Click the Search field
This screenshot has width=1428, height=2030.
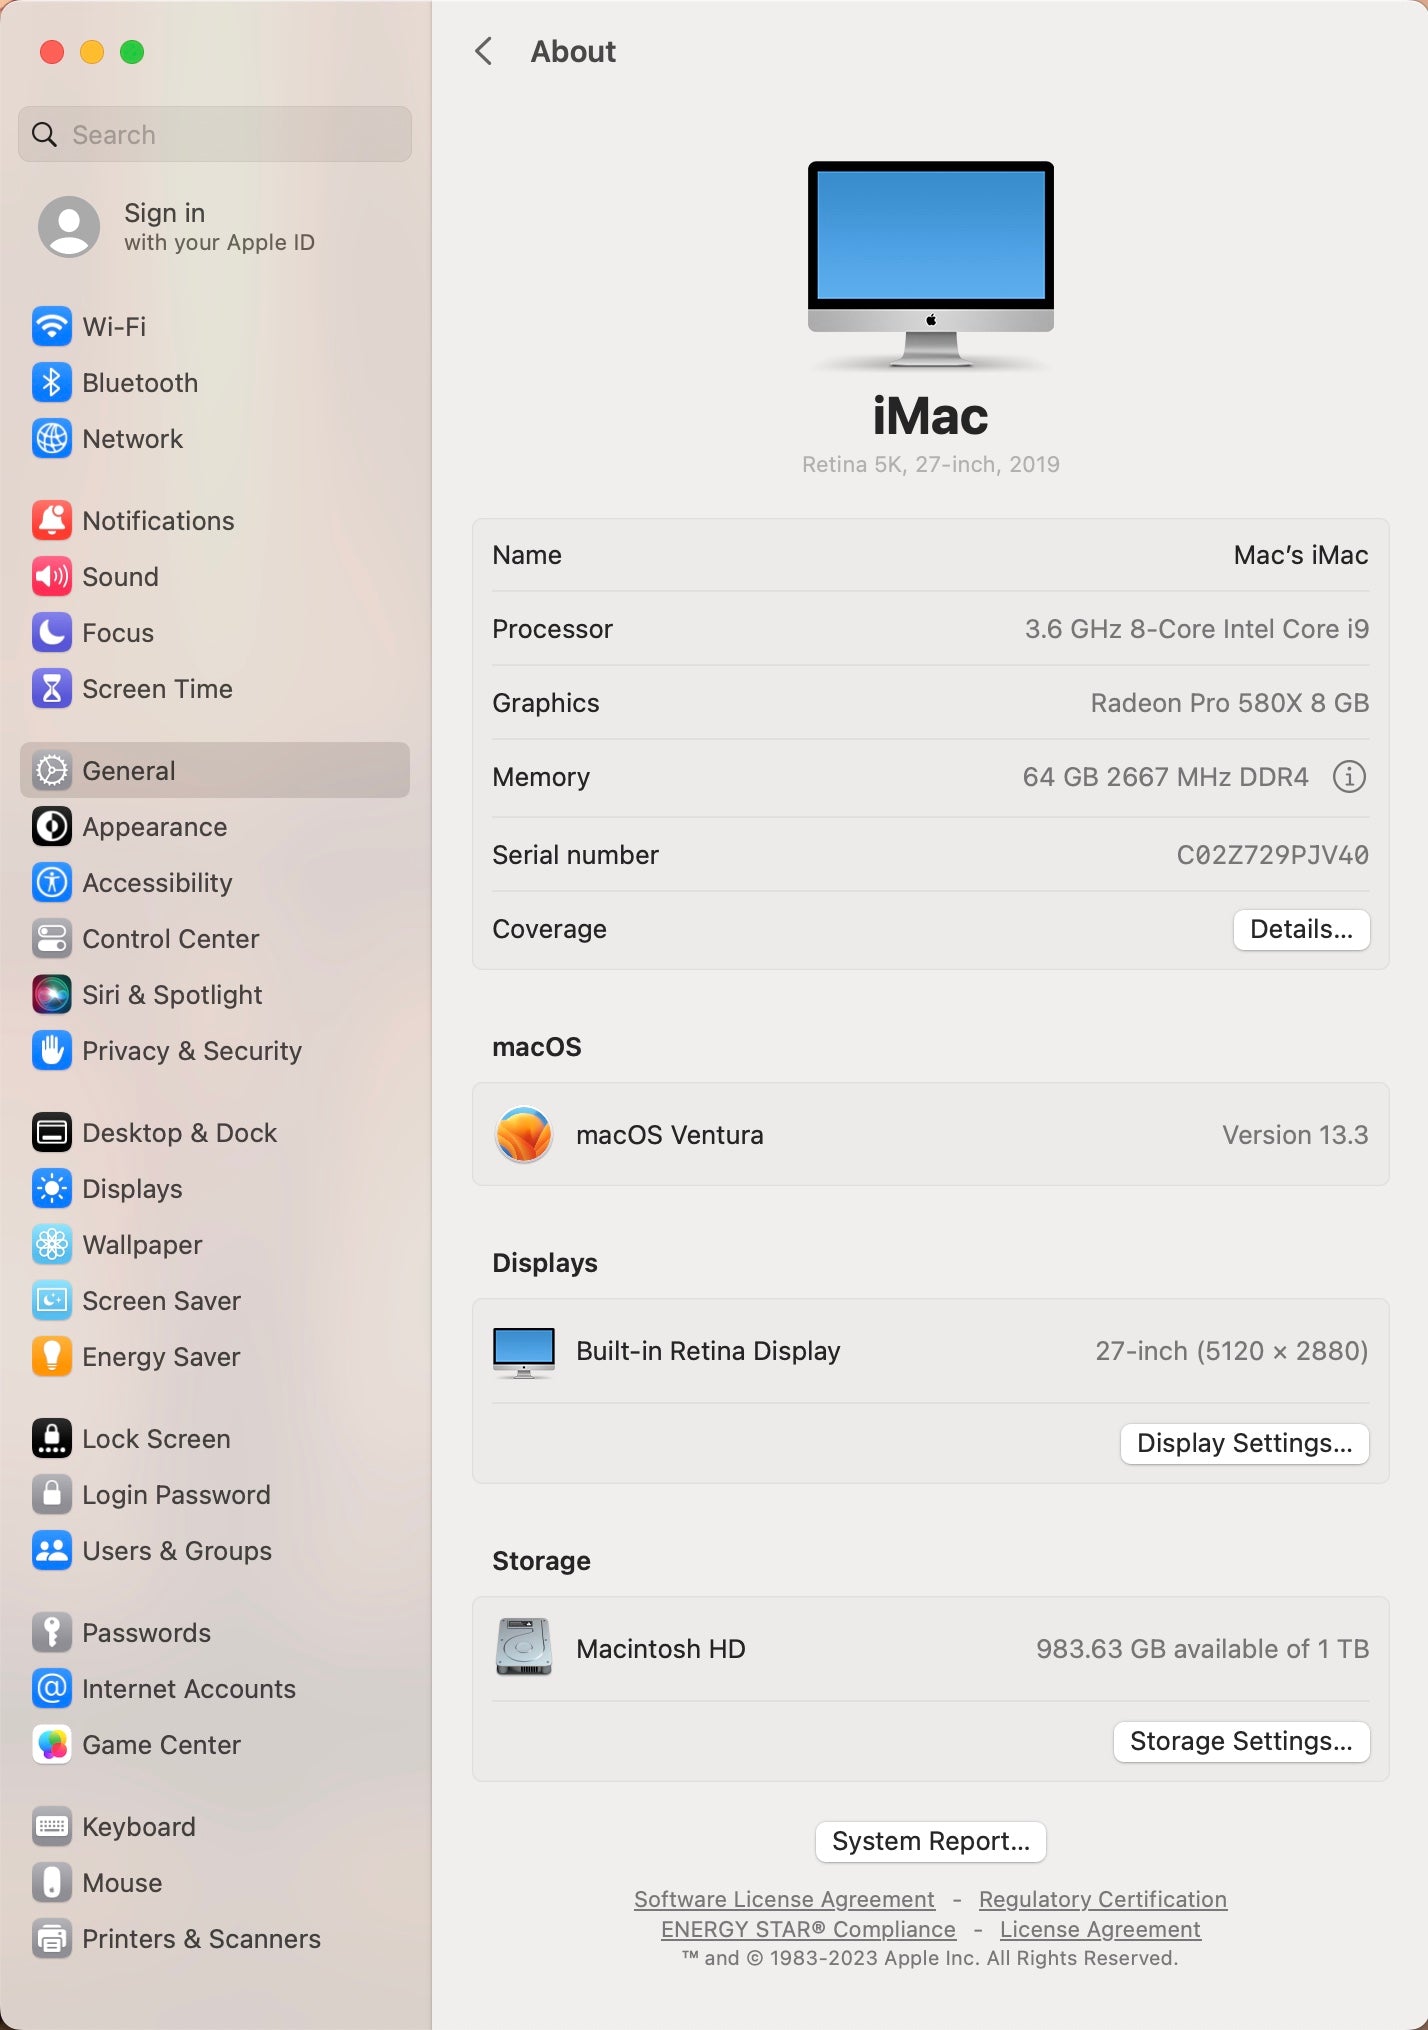pyautogui.click(x=215, y=134)
